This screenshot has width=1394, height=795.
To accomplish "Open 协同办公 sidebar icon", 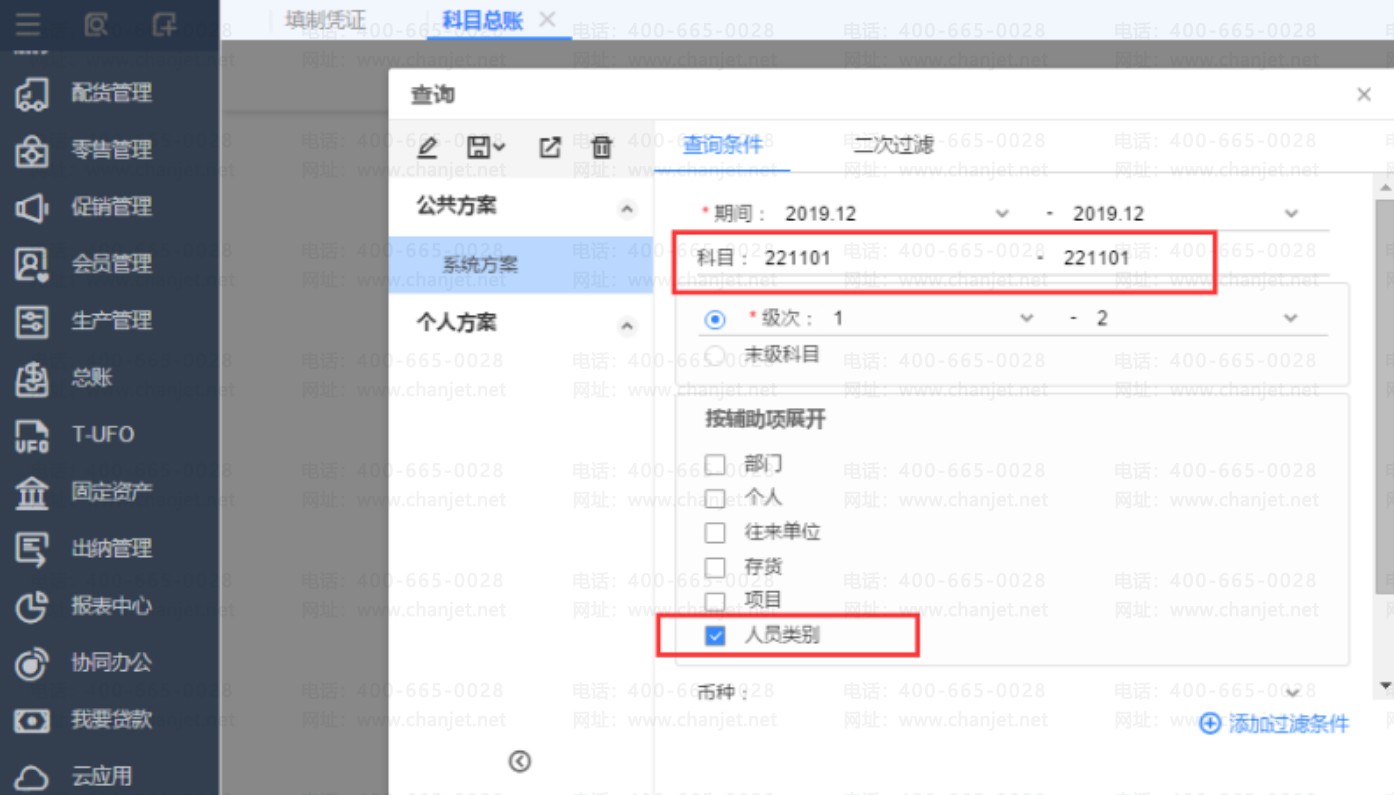I will [32, 664].
